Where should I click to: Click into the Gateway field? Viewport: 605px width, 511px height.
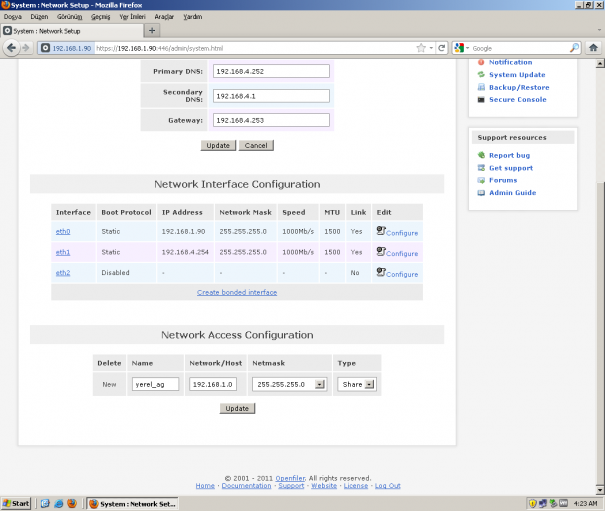(271, 120)
